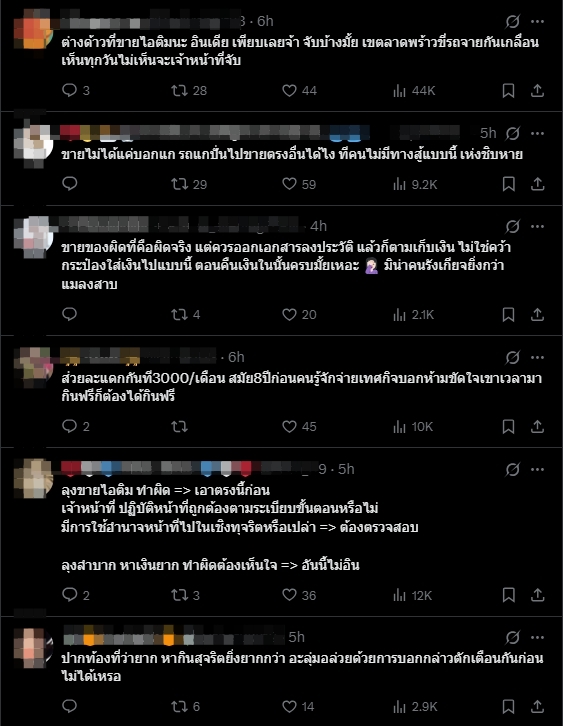The width and height of the screenshot is (563, 726).
Task: Bookmark the tweet with 2.1K views
Action: (508, 315)
